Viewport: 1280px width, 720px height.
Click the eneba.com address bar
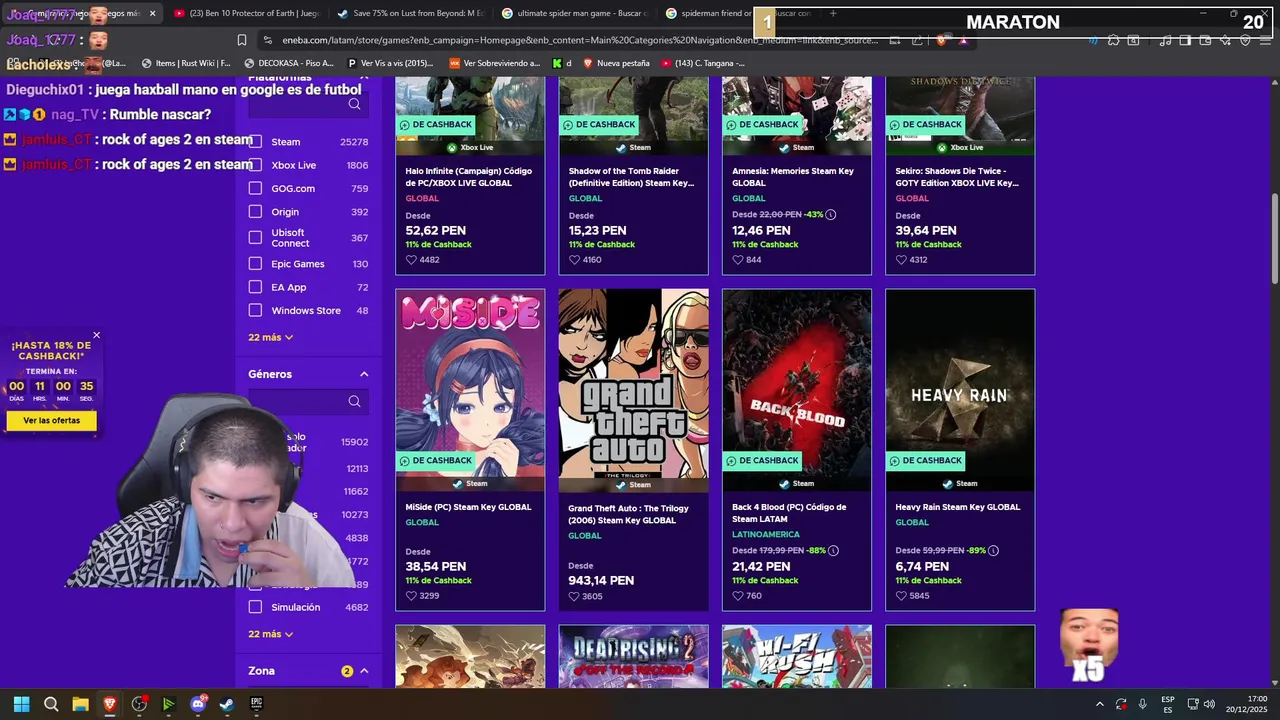[x=580, y=40]
